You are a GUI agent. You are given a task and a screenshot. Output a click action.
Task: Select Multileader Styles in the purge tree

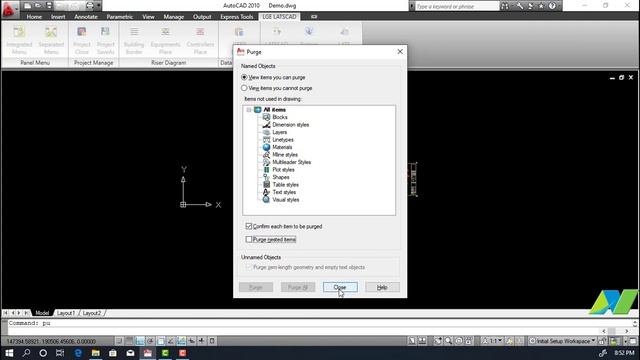pyautogui.click(x=291, y=162)
